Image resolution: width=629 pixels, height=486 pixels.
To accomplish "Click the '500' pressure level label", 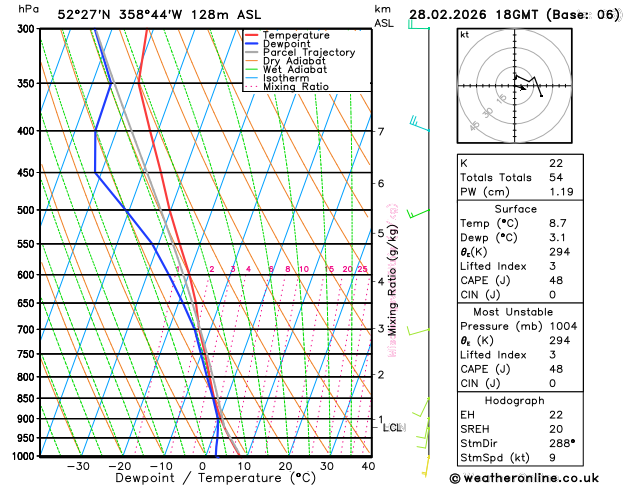I will click(28, 210).
